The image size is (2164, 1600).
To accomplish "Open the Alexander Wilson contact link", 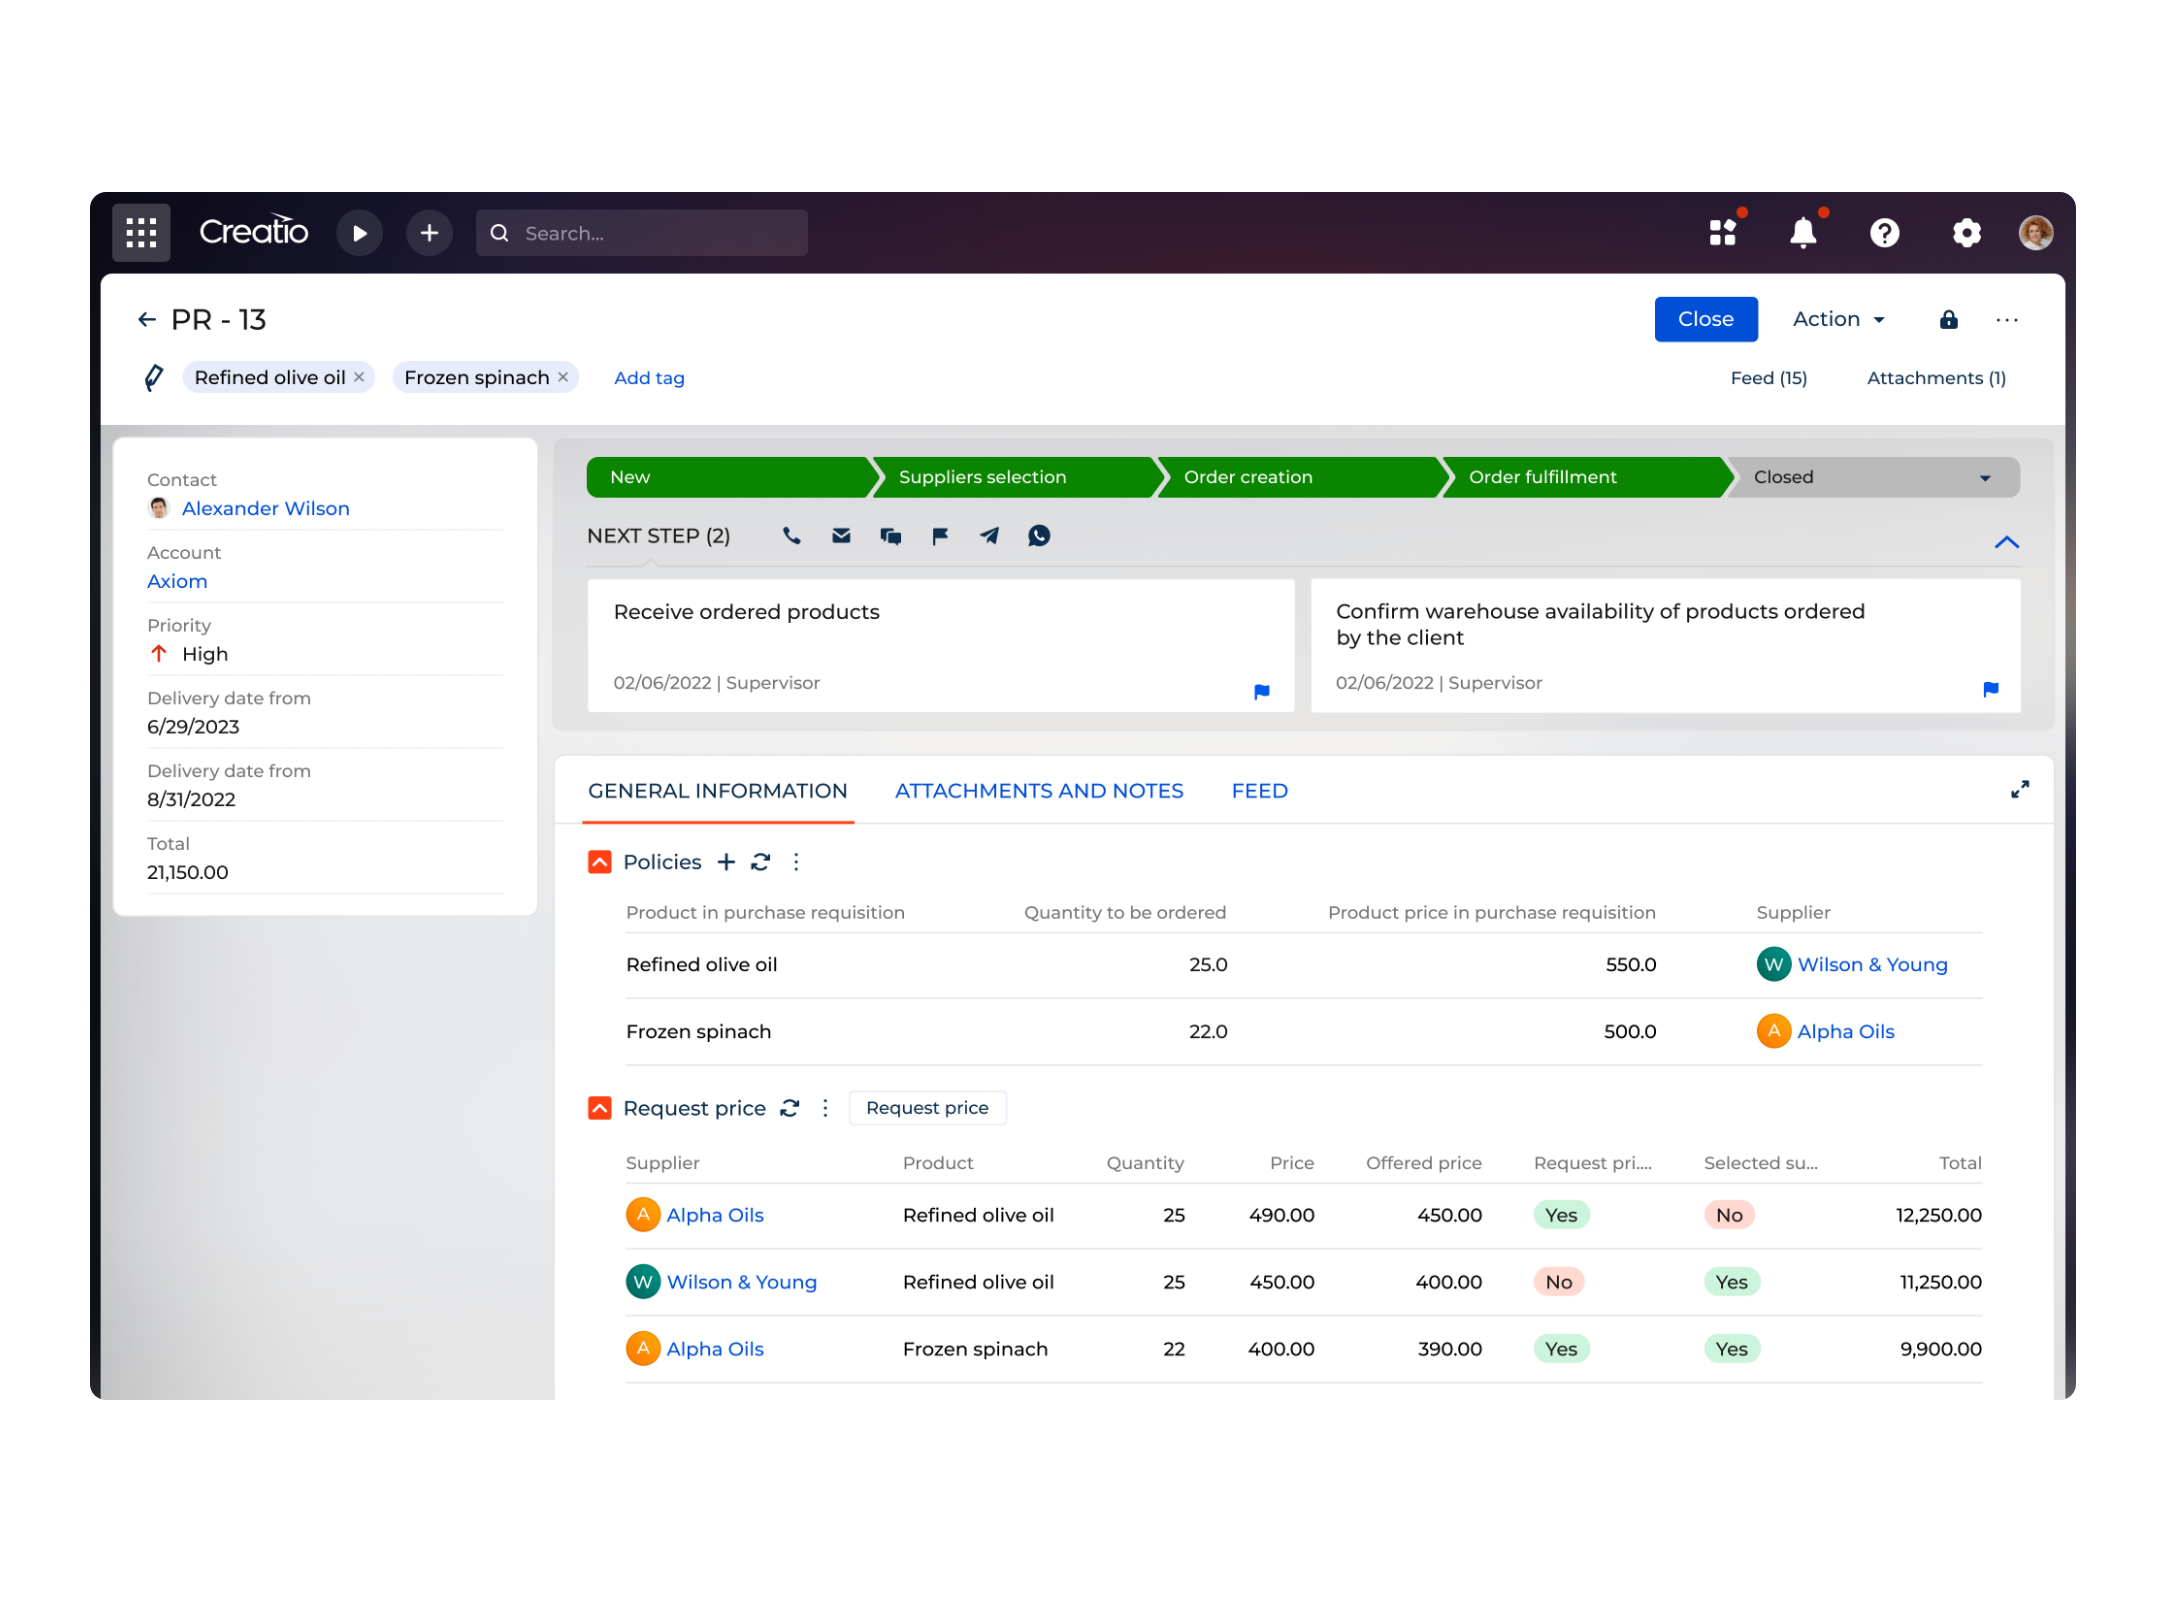I will [265, 508].
